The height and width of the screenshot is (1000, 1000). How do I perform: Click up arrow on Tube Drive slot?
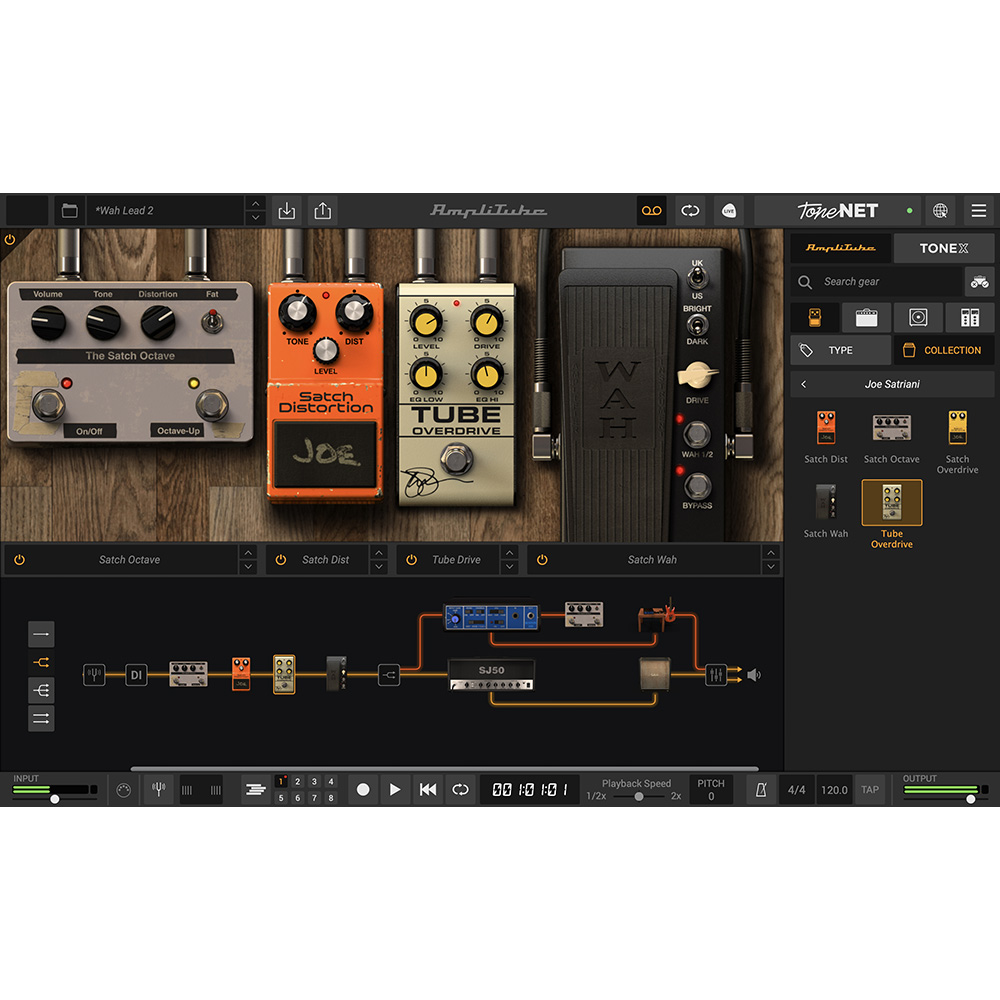click(x=510, y=552)
